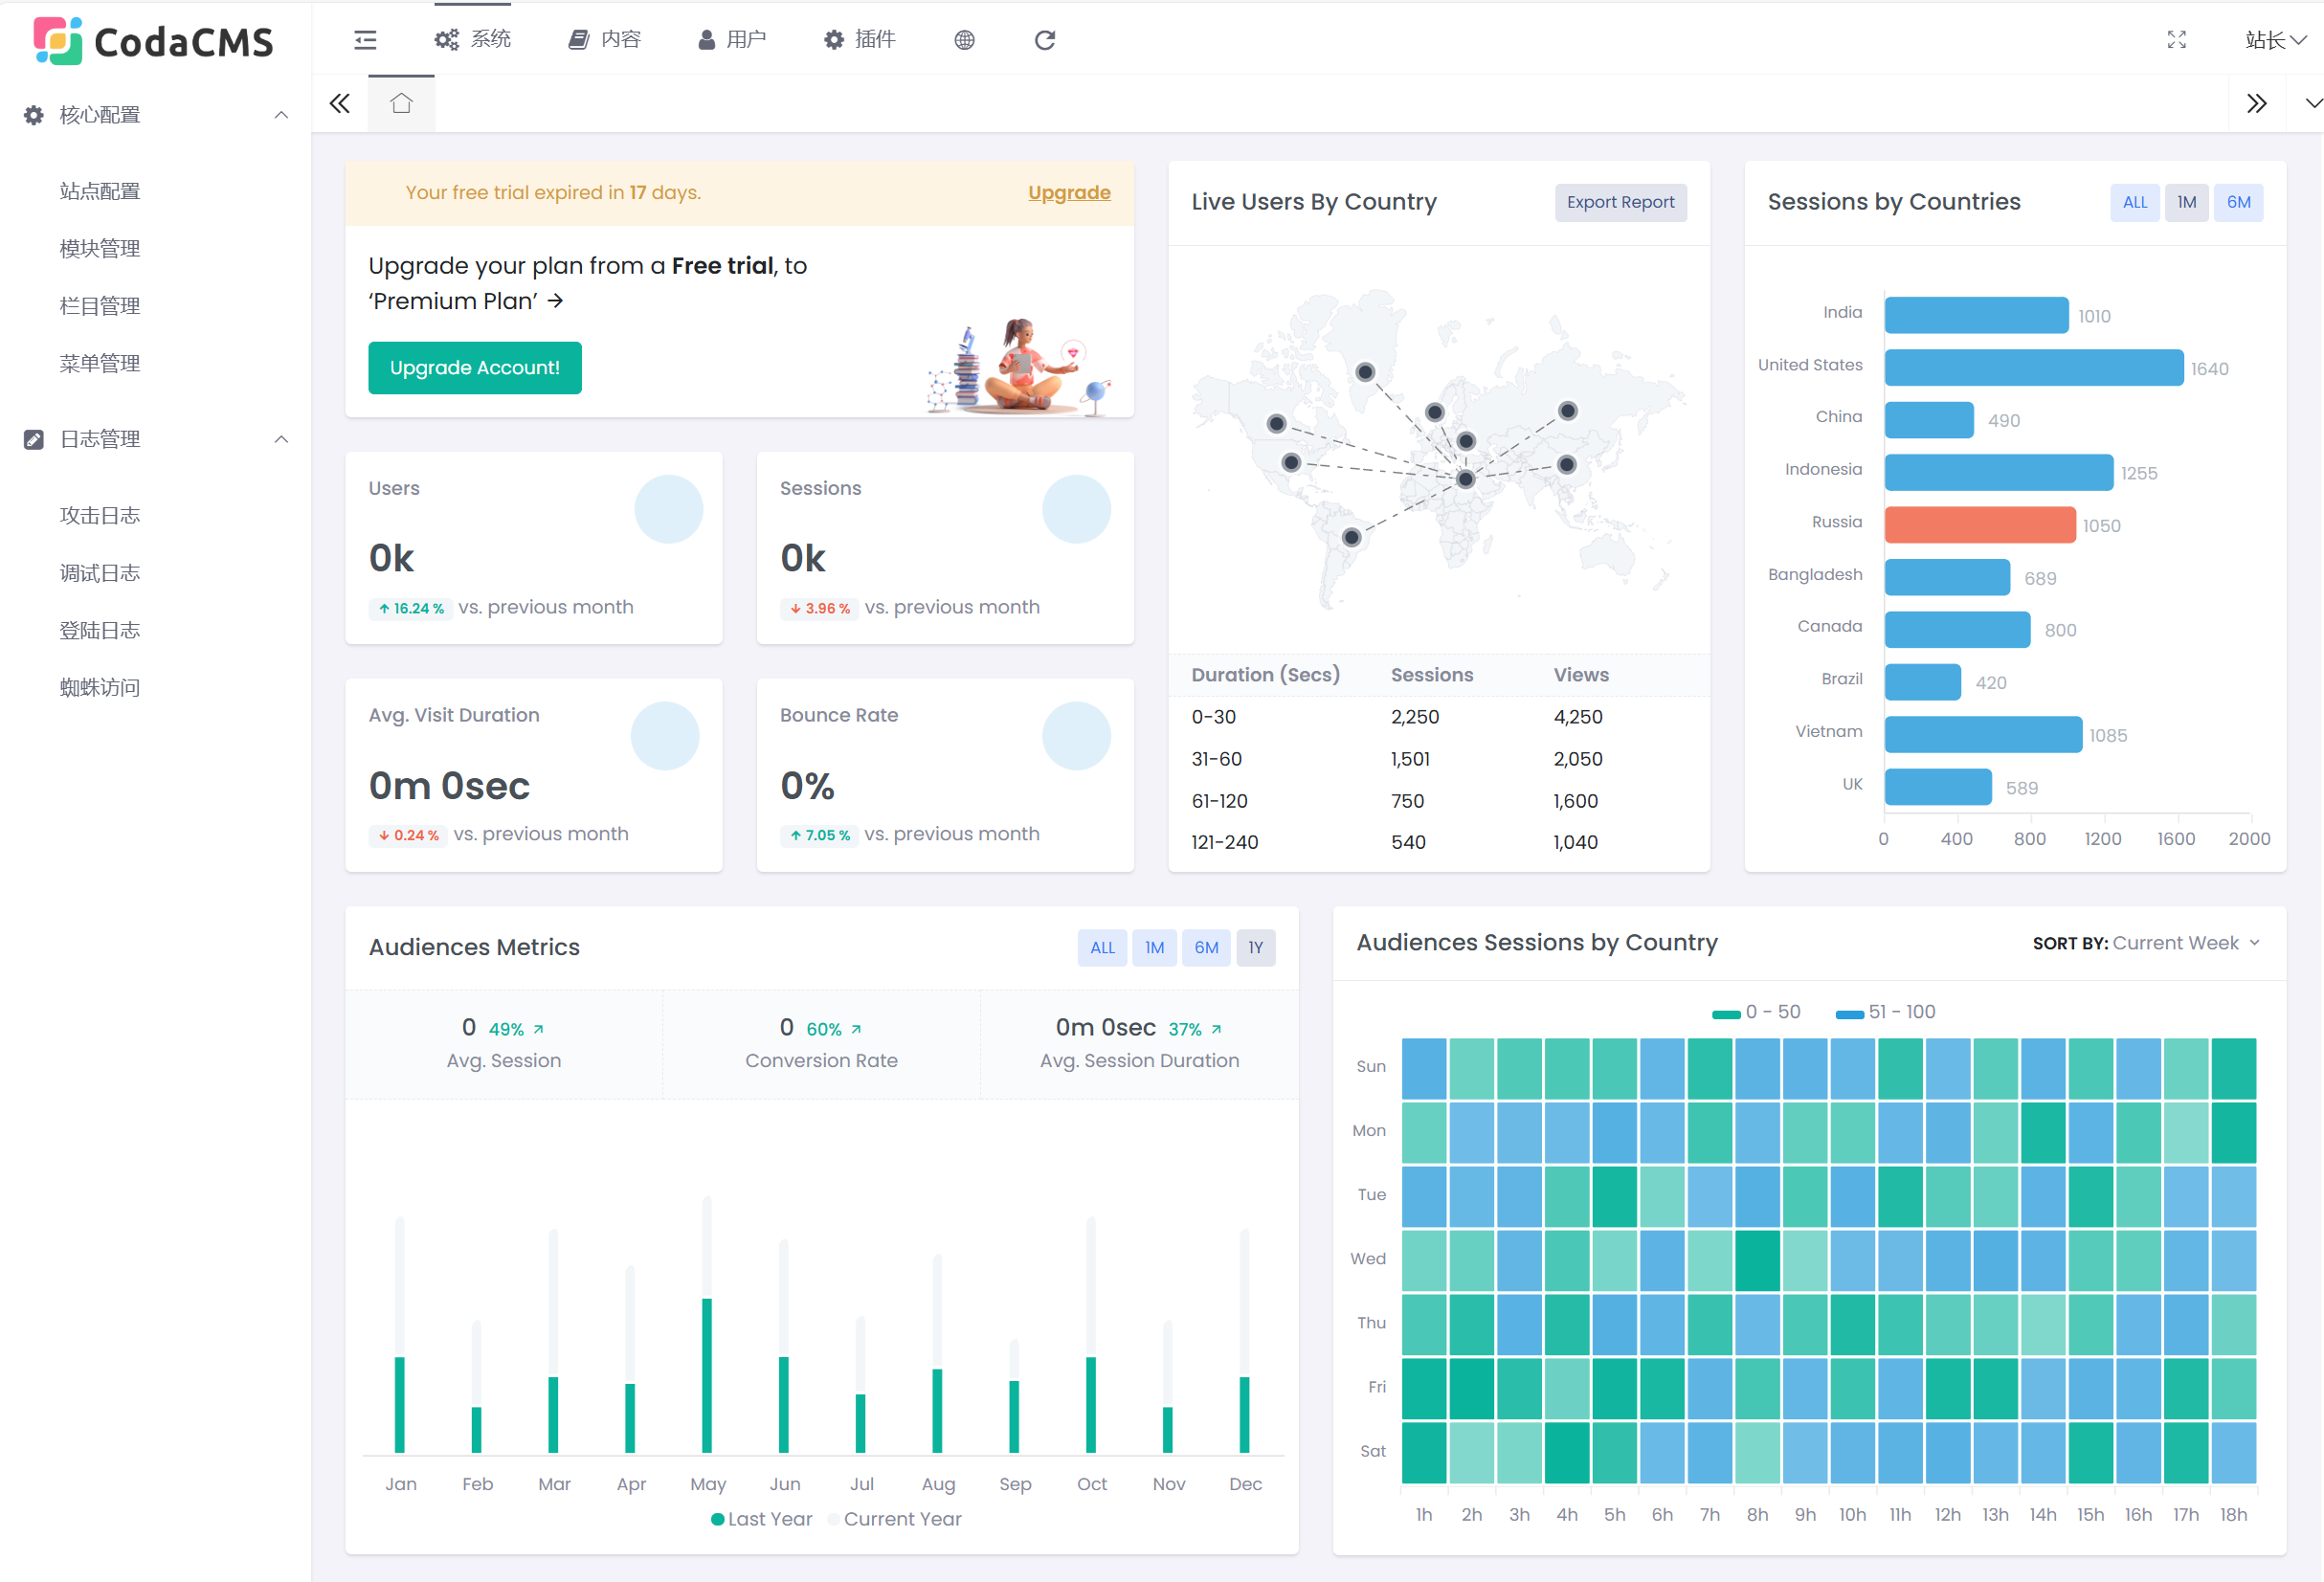The width and height of the screenshot is (2324, 1582).
Task: Open the 插件 menu
Action: (x=859, y=39)
